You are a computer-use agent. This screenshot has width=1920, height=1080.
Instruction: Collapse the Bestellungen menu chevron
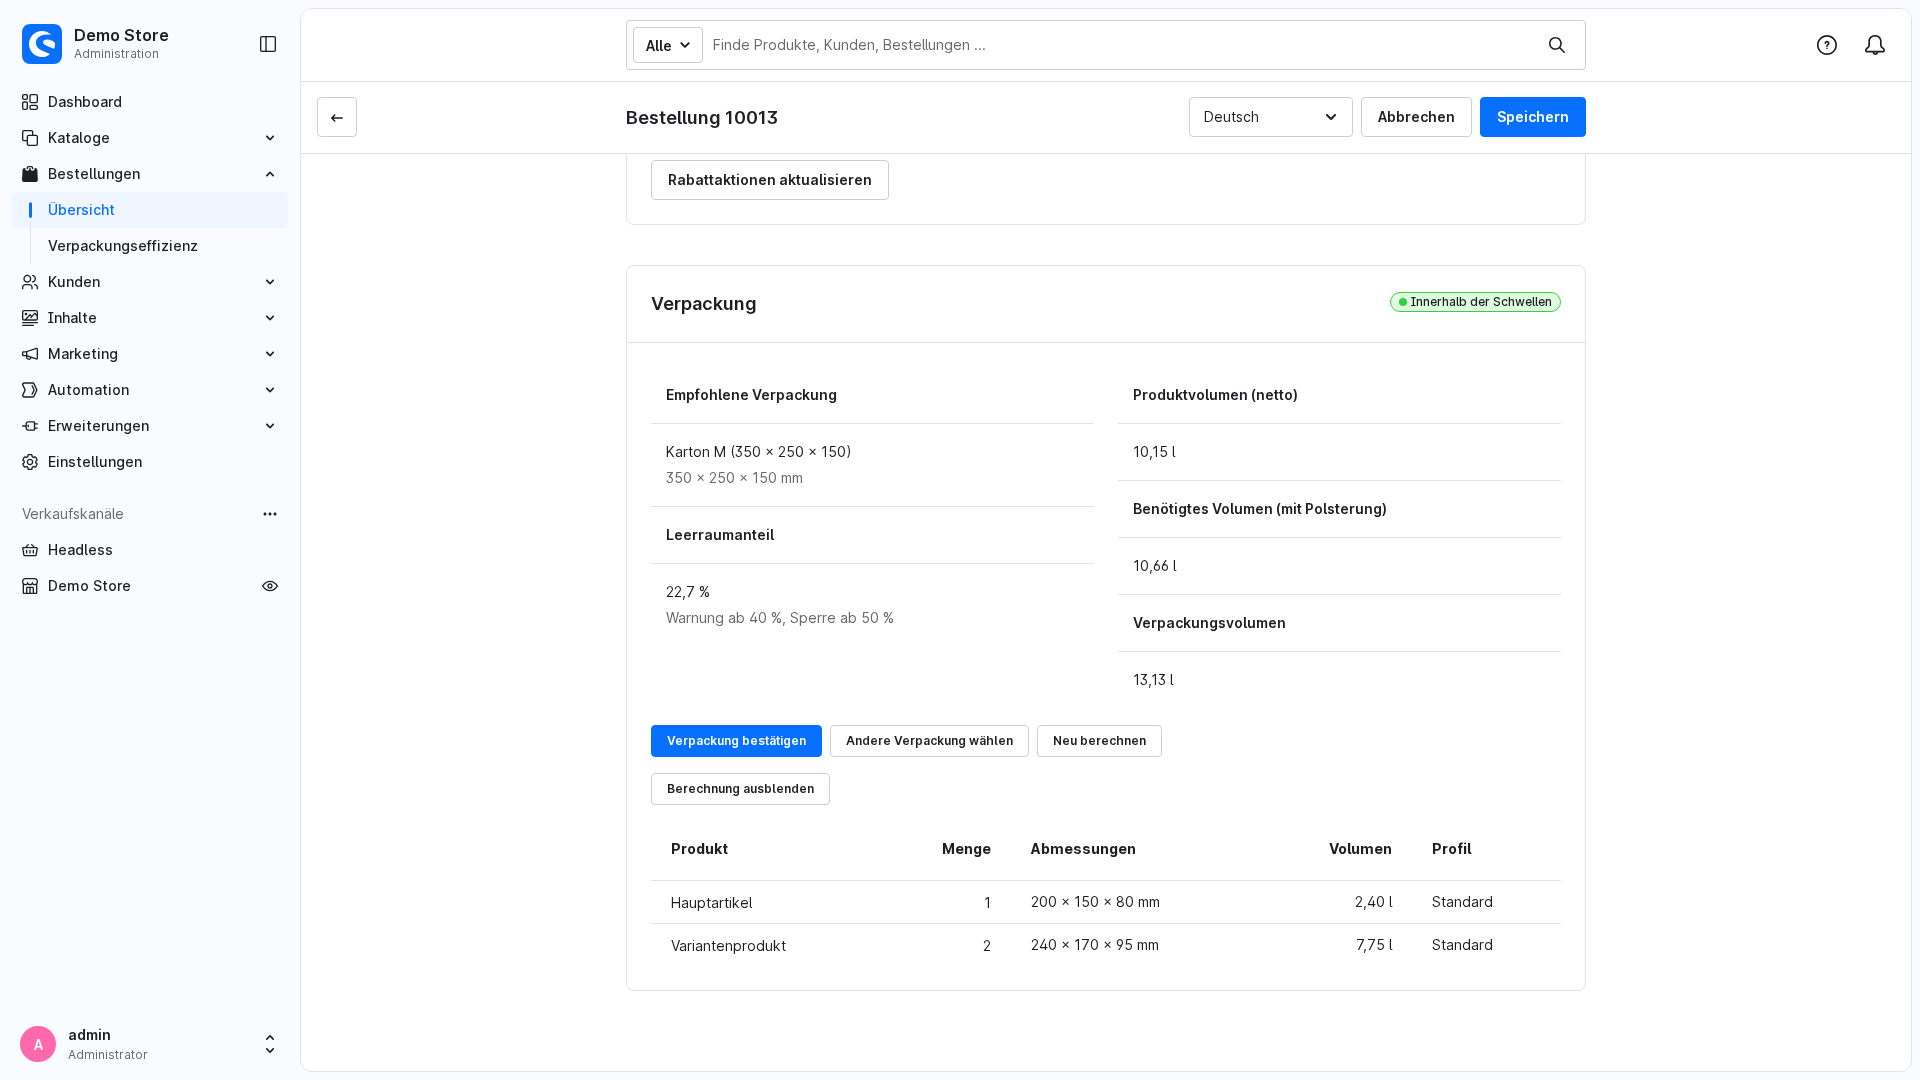[x=270, y=174]
